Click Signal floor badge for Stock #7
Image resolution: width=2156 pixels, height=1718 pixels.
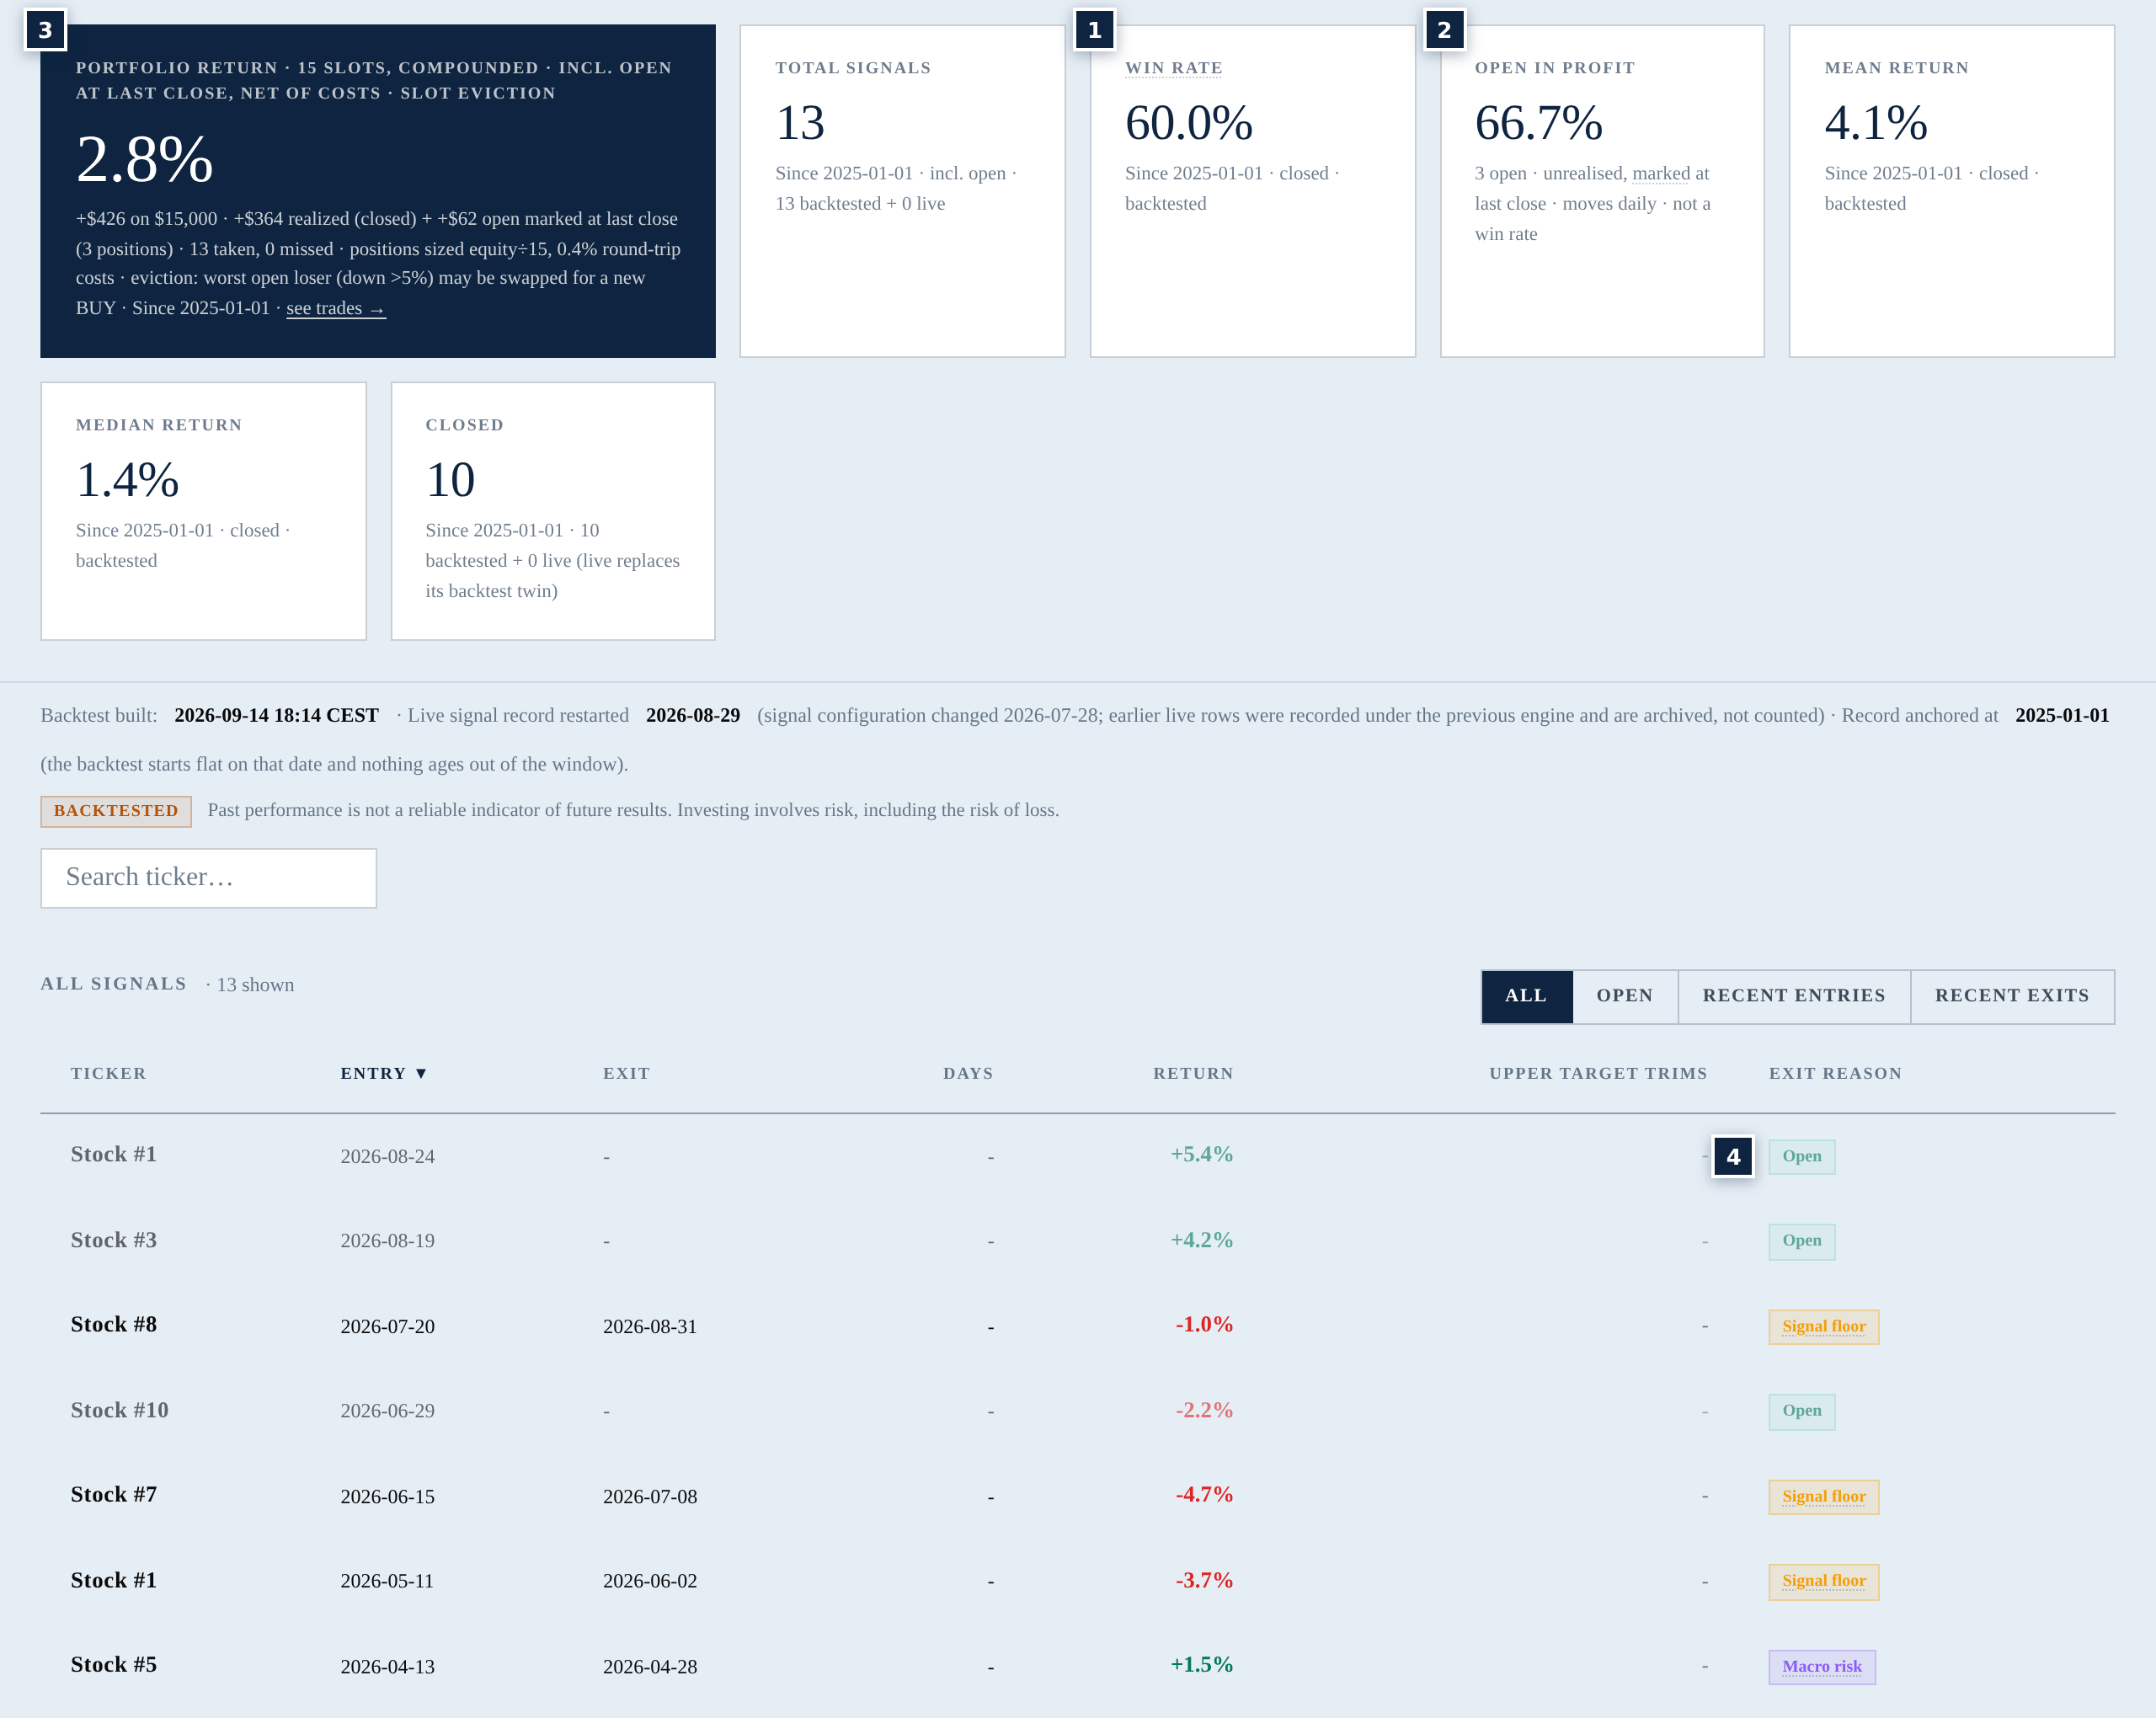(1823, 1496)
